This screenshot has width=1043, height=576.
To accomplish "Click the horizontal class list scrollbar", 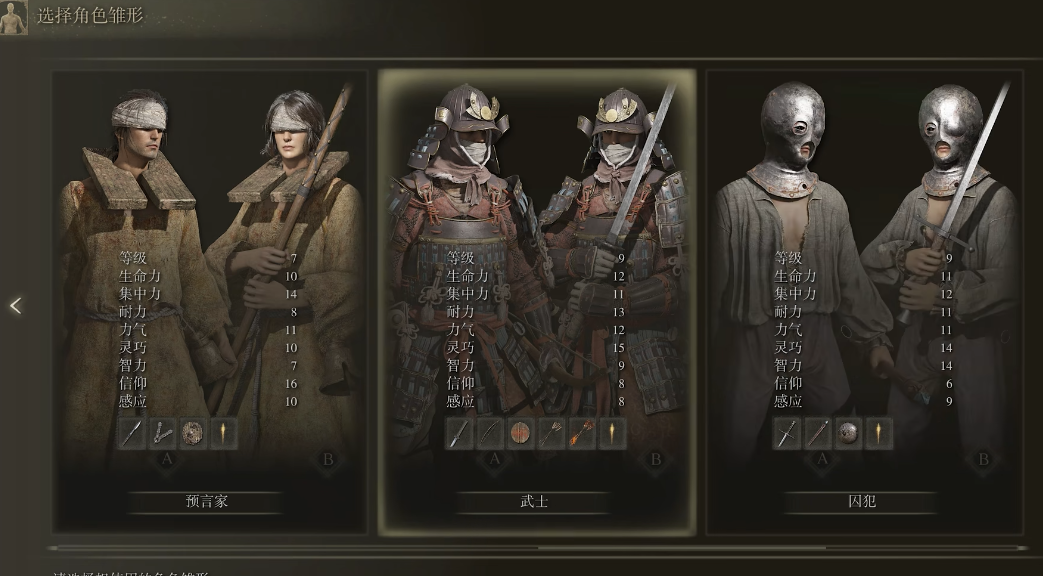I will (x=537, y=548).
